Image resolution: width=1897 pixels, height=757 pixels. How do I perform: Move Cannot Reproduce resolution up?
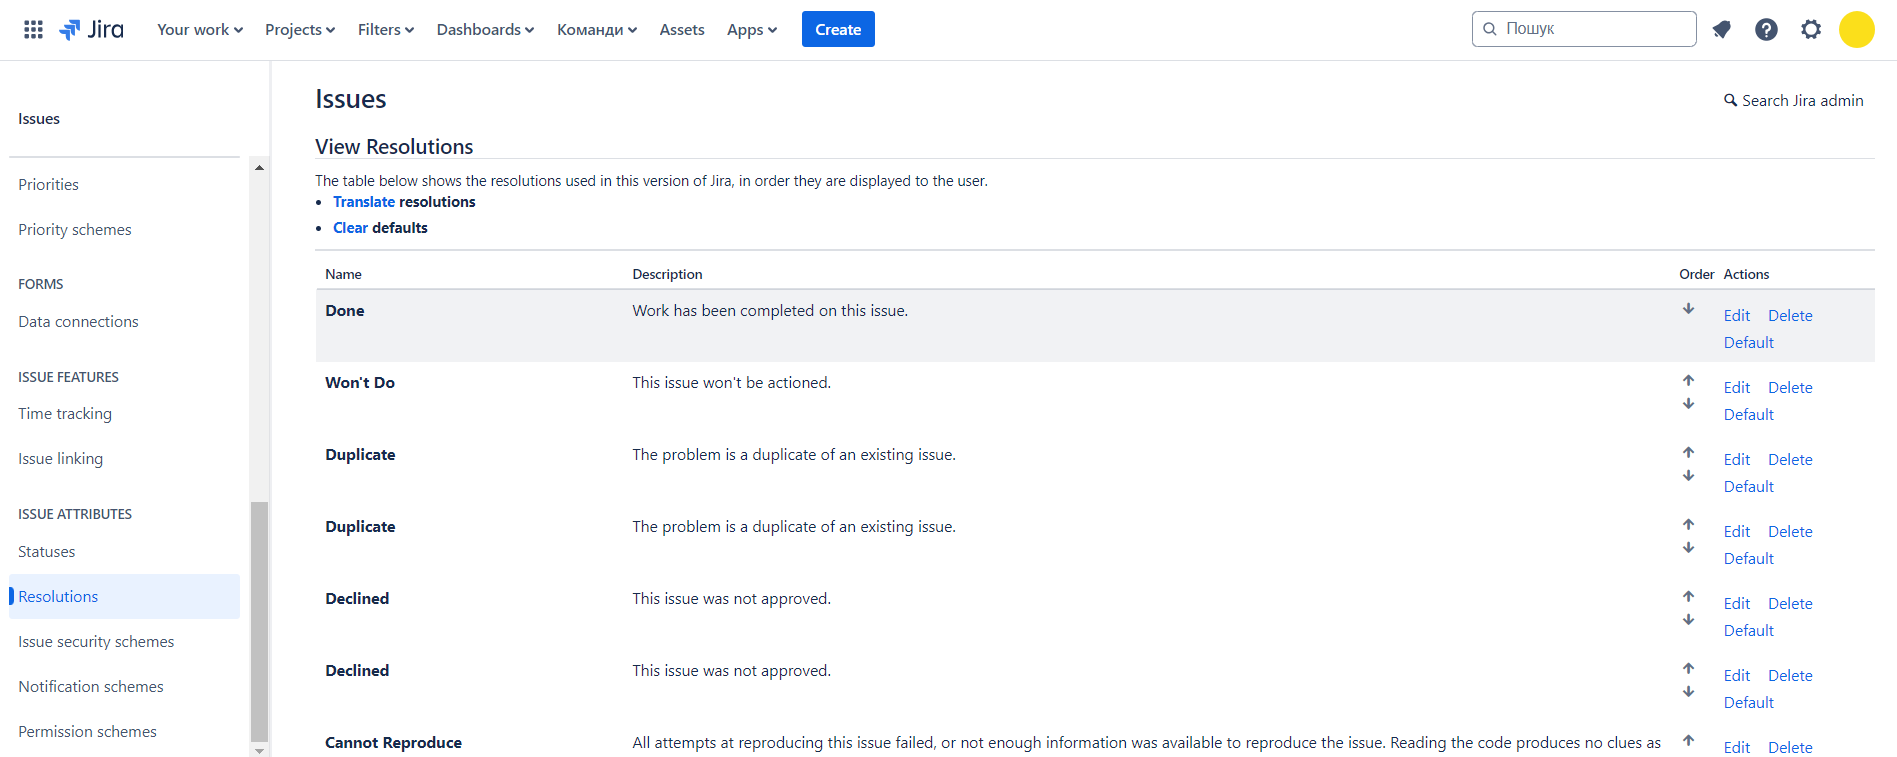pos(1688,740)
